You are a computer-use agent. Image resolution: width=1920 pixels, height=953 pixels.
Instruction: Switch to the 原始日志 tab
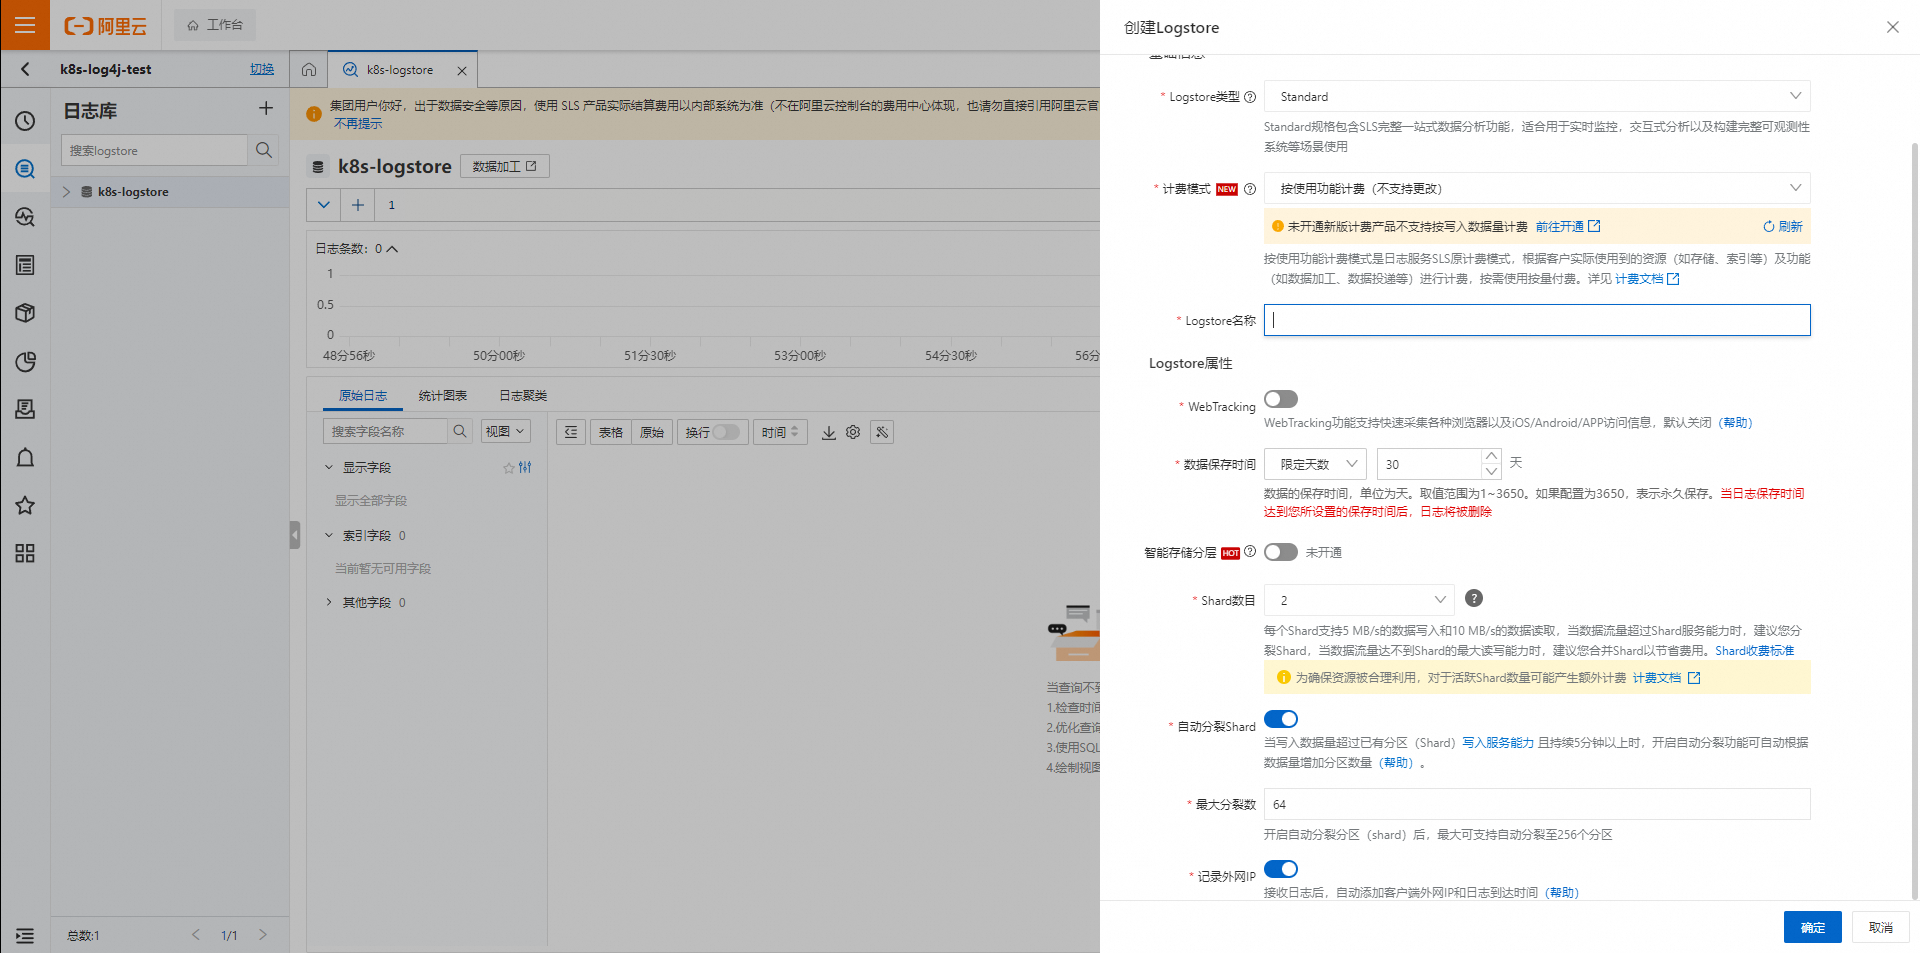click(x=363, y=396)
